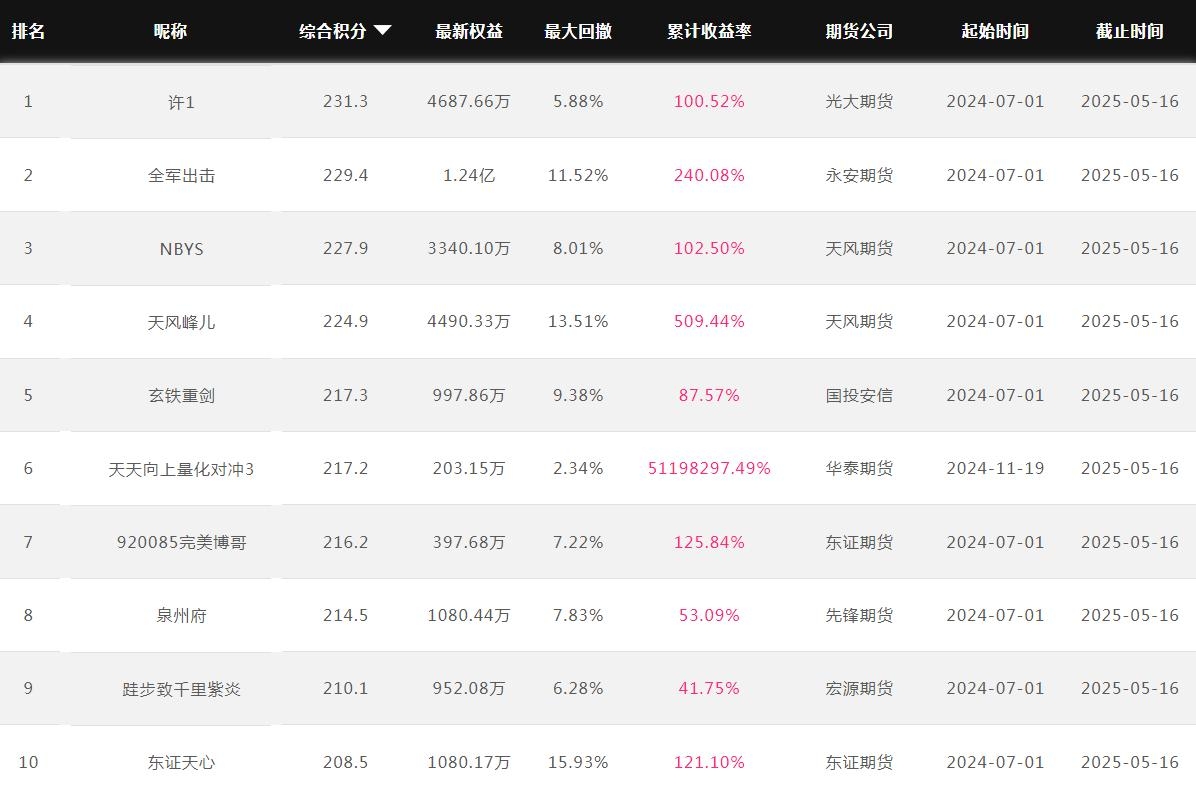Select the score value 208.5

click(x=346, y=762)
